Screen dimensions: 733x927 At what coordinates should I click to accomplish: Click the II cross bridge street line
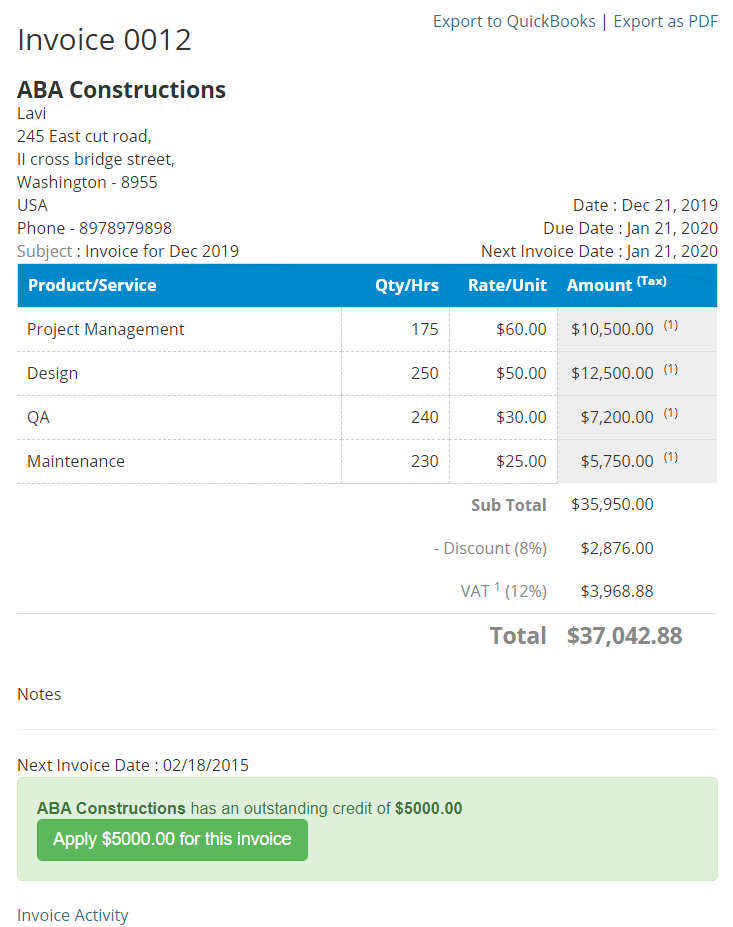coord(96,160)
